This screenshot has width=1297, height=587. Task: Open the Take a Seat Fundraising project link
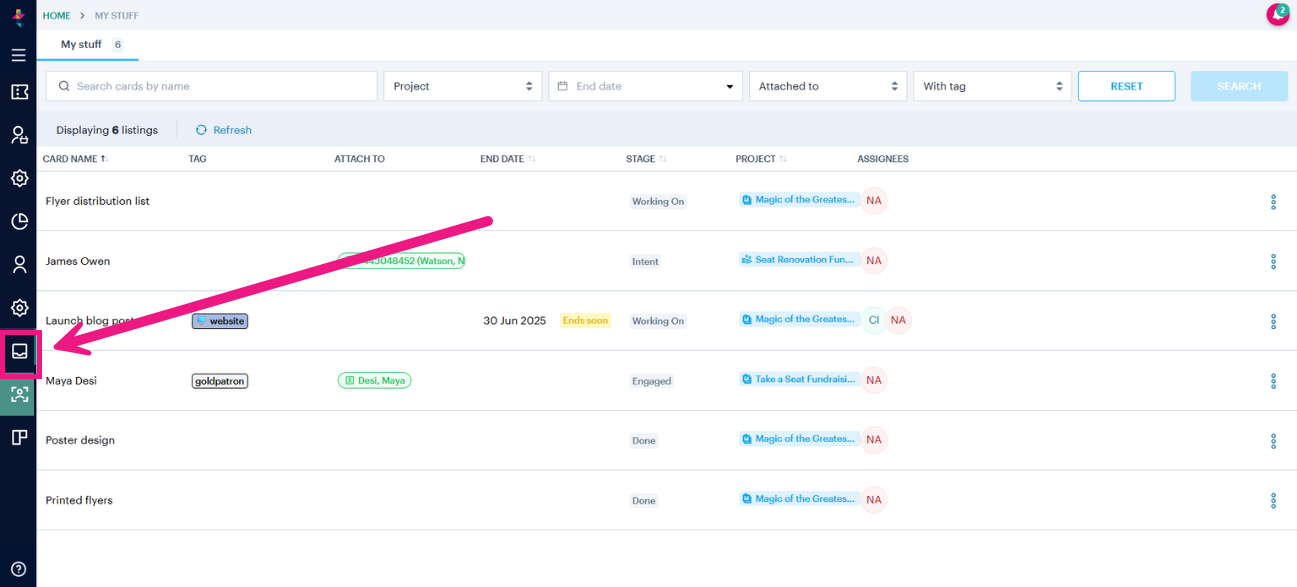coord(798,380)
